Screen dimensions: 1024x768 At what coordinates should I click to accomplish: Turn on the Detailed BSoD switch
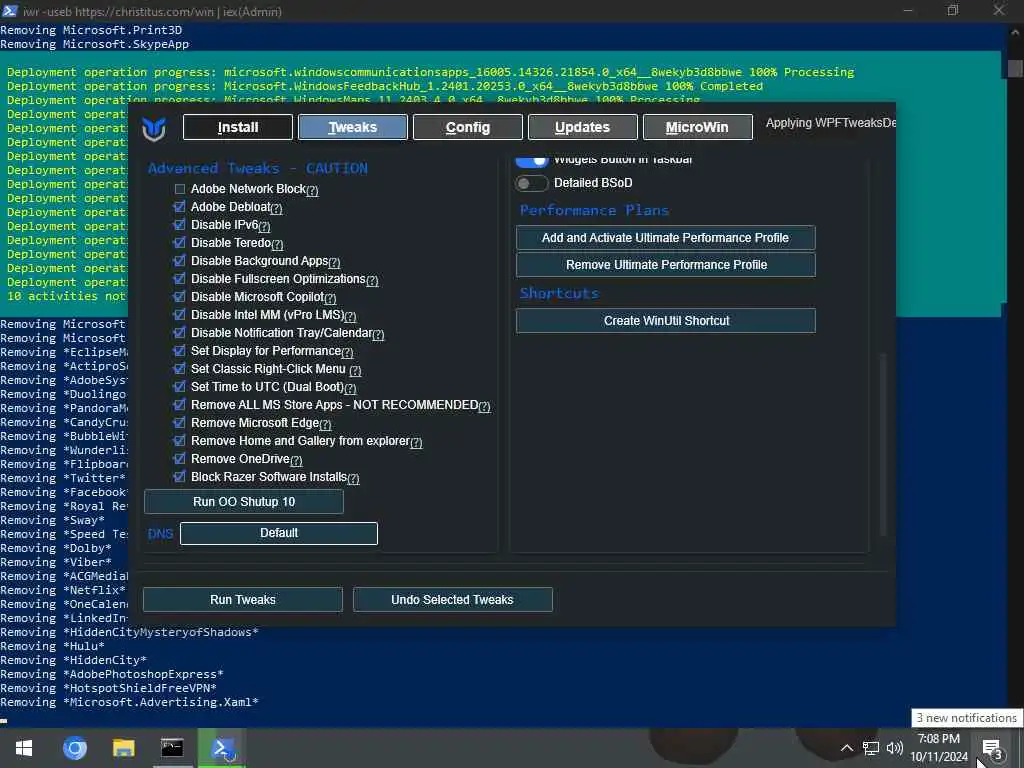pyautogui.click(x=532, y=184)
